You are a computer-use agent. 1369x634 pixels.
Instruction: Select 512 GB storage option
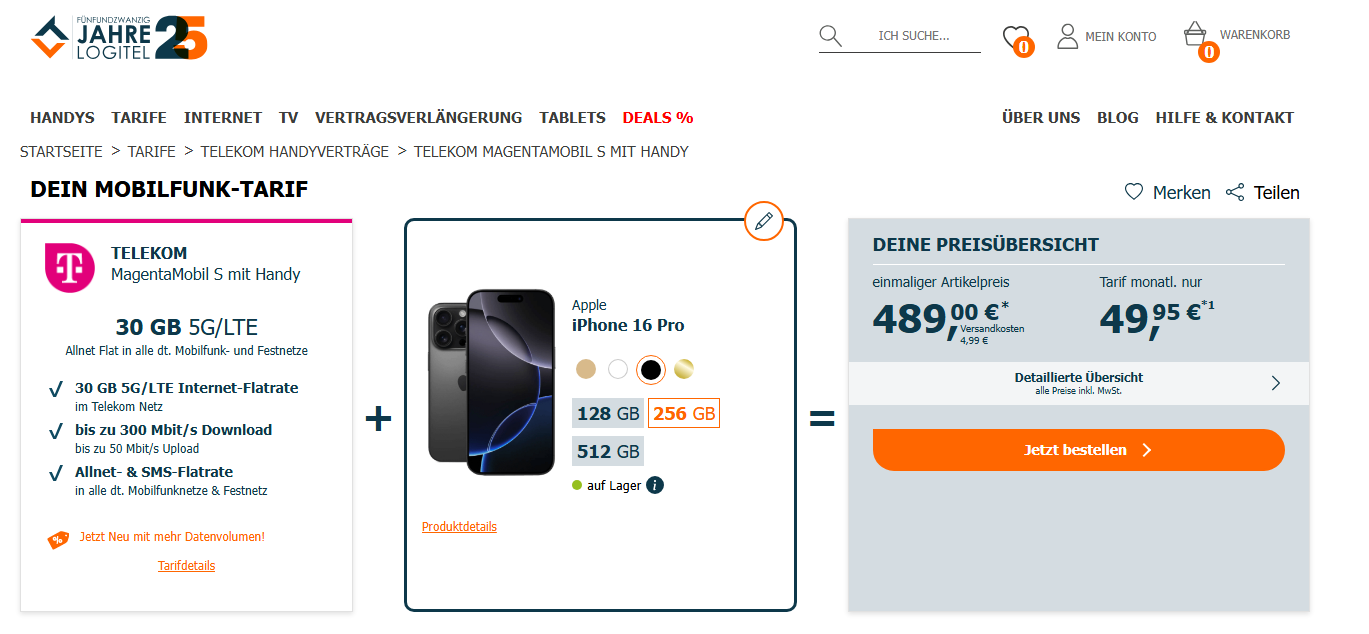(607, 451)
